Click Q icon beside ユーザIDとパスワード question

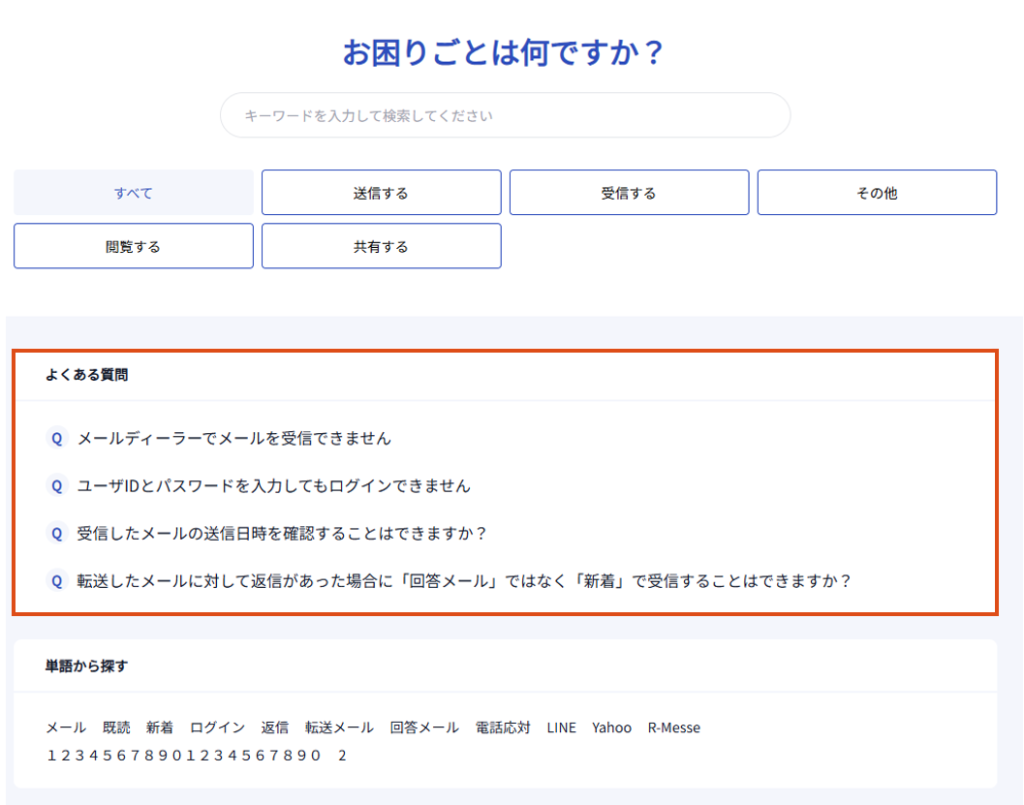point(57,486)
